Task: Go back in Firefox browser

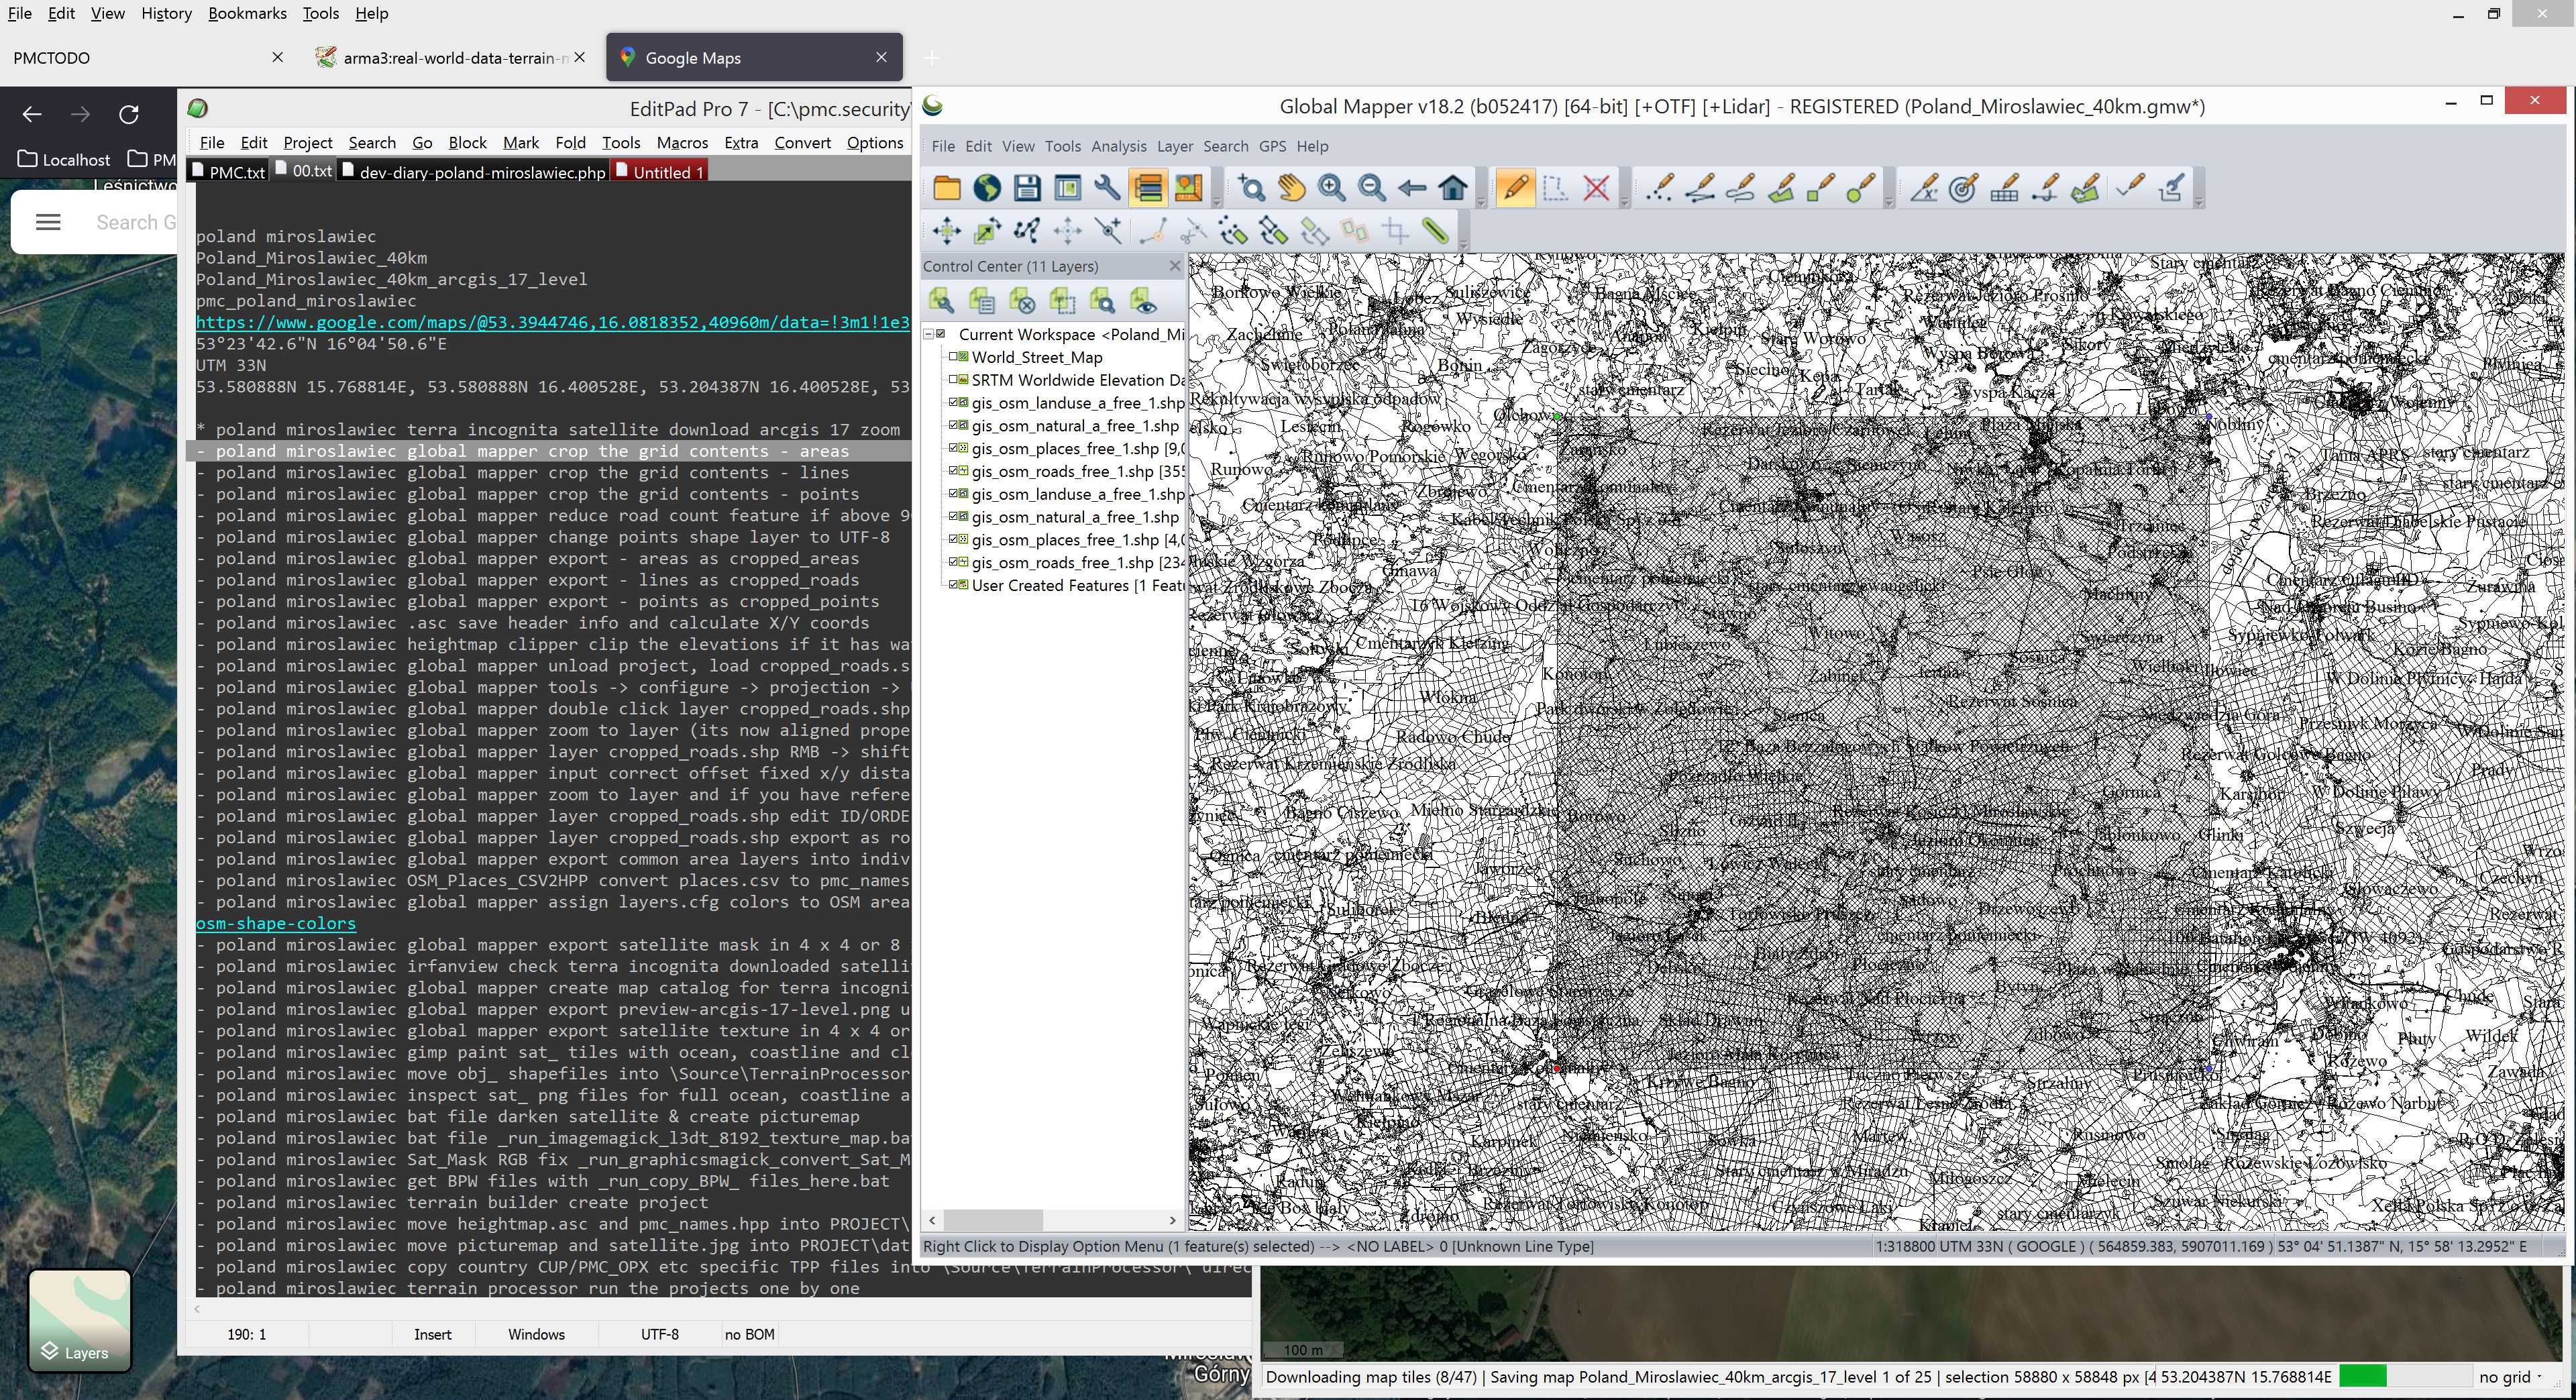Action: (x=32, y=114)
